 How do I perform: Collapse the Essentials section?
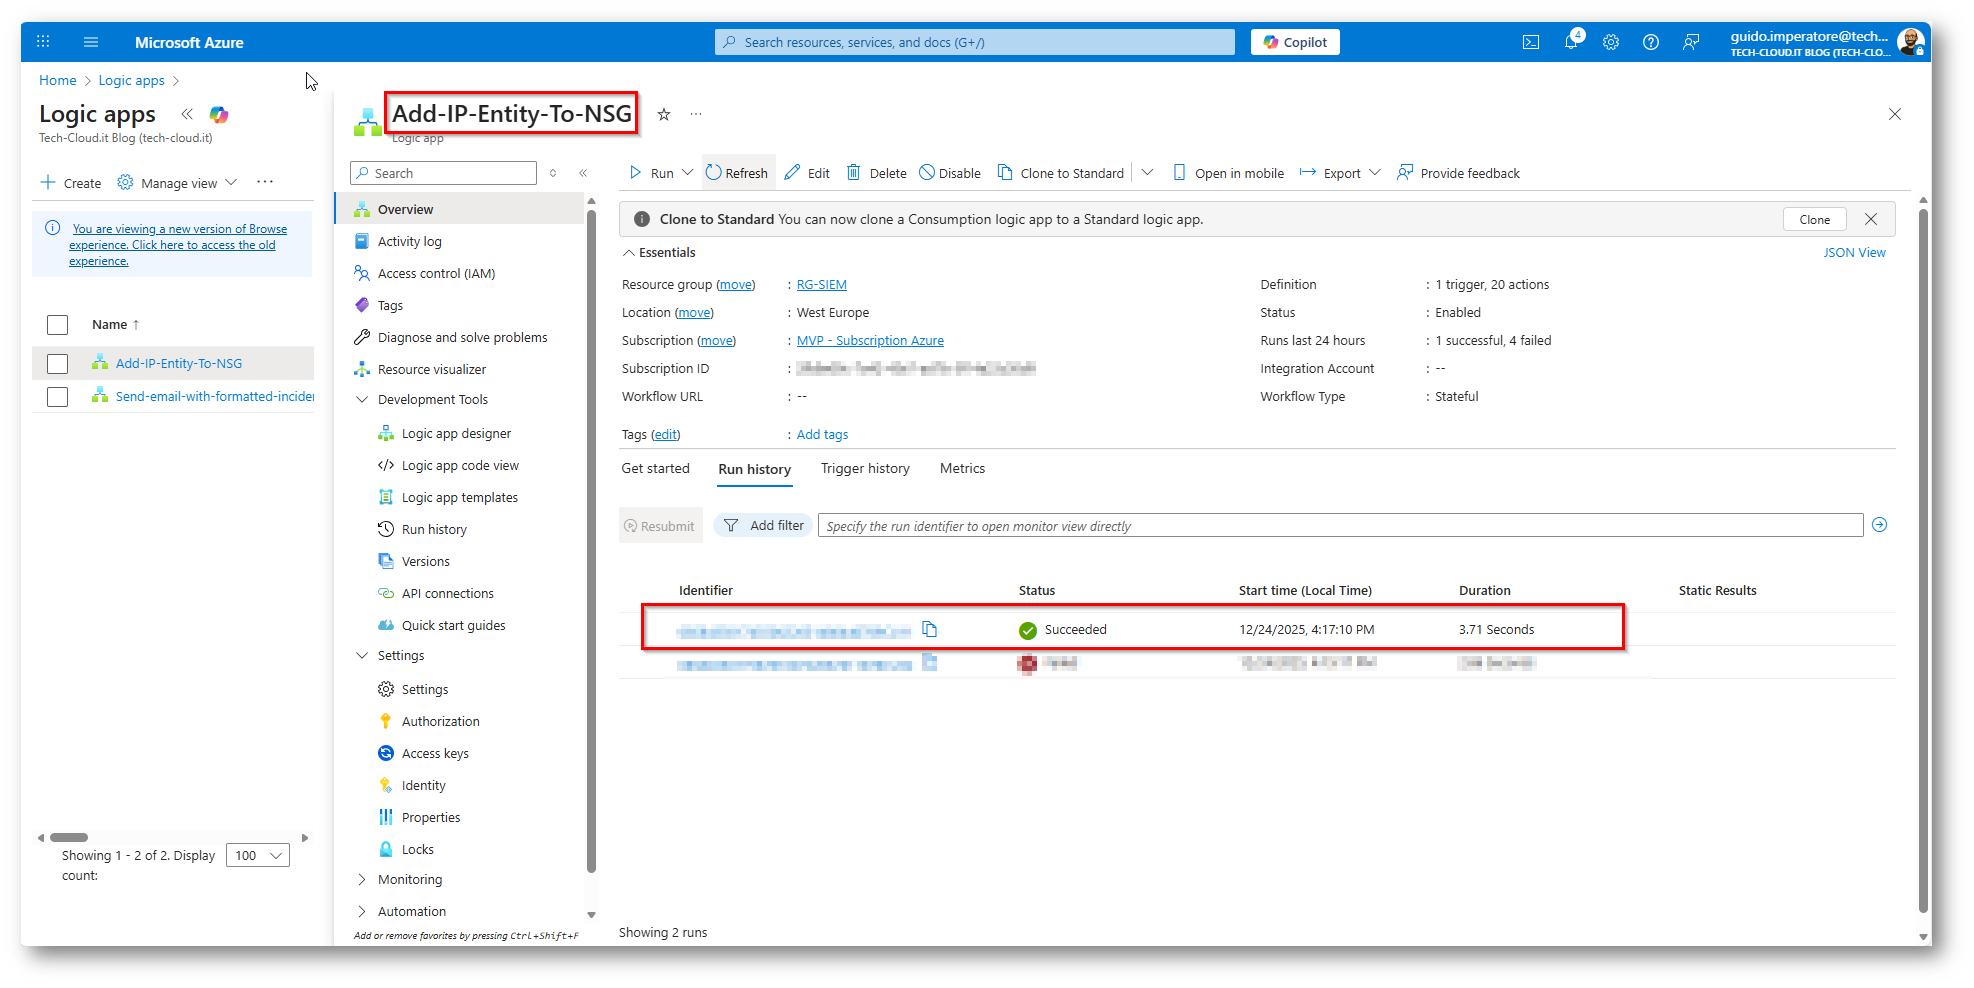(x=629, y=253)
